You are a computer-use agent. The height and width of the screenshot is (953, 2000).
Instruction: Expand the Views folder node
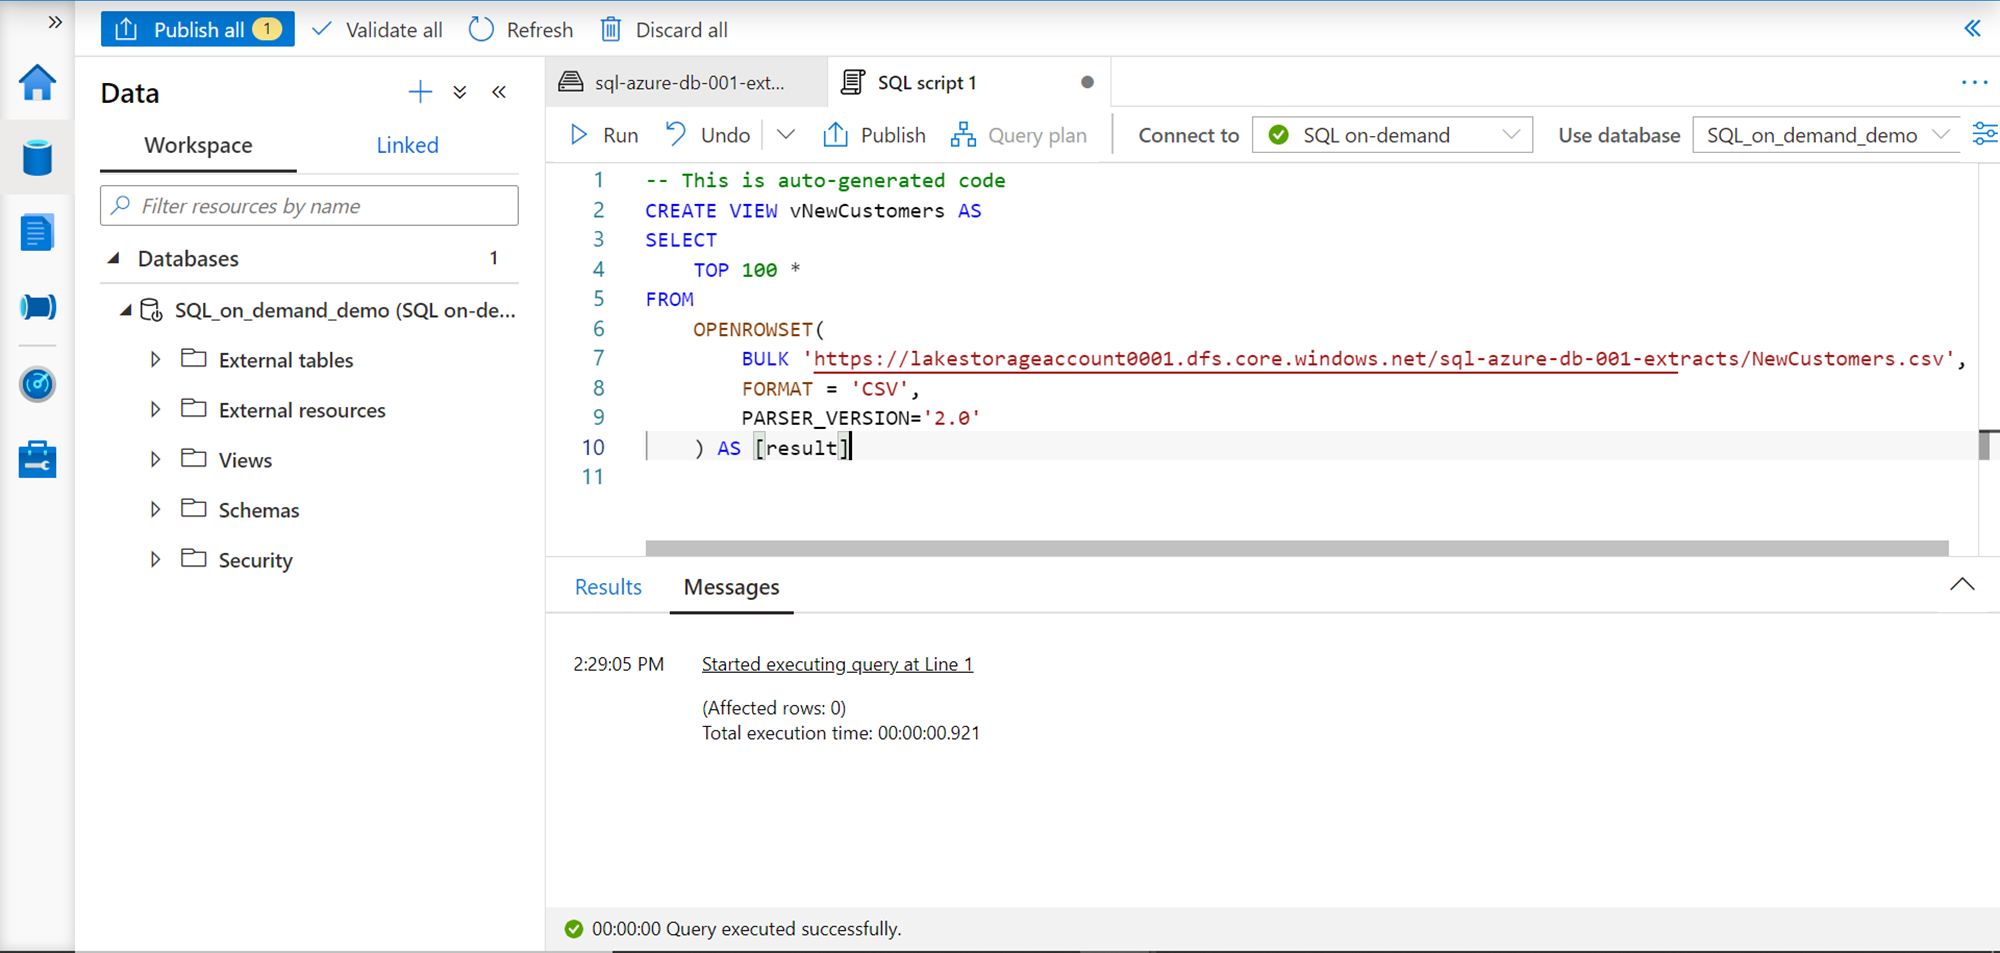(x=156, y=460)
